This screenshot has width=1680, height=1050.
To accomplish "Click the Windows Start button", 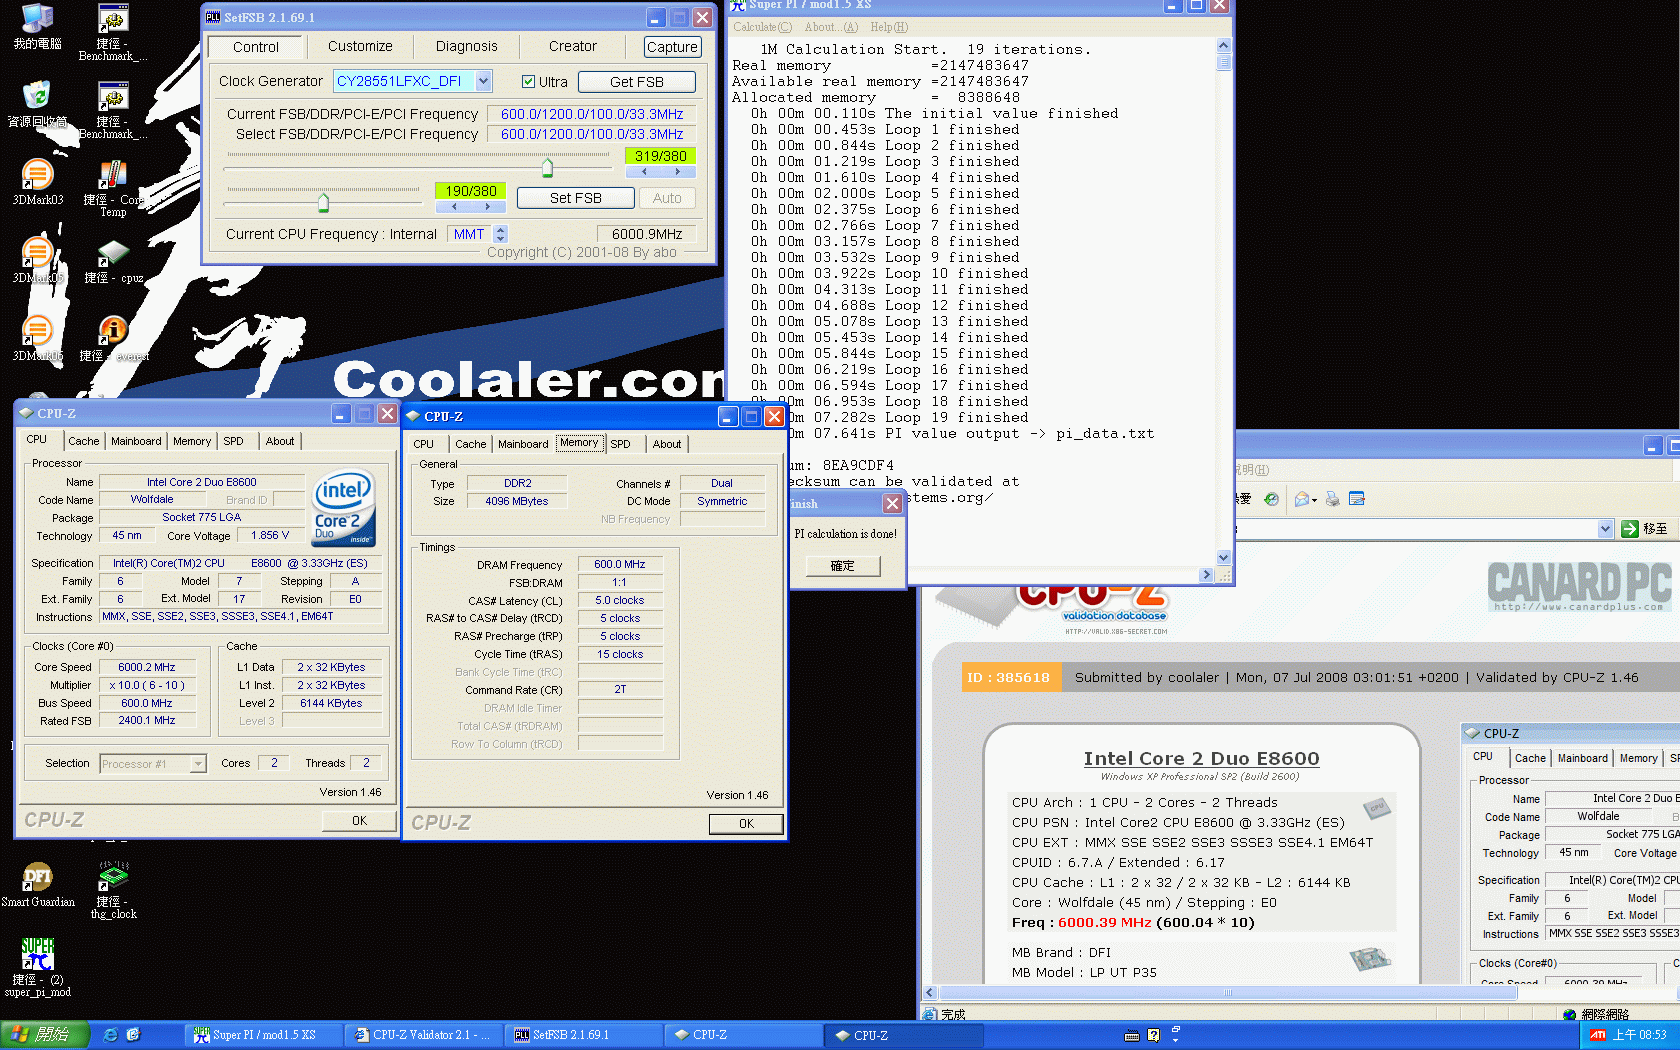I will click(45, 1035).
